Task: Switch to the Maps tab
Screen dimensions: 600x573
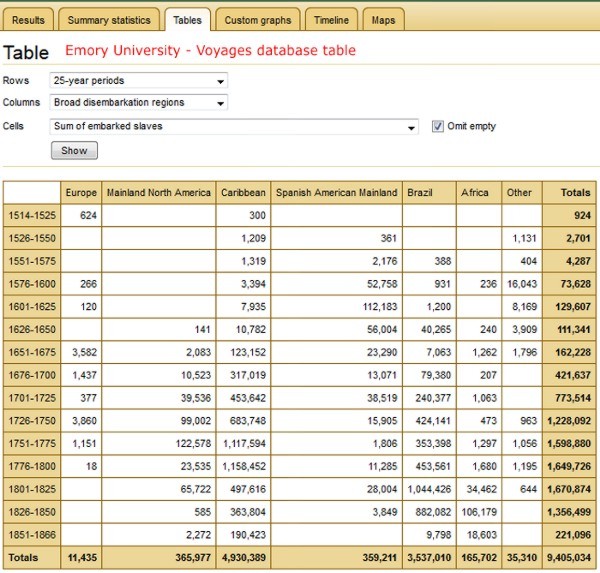Action: [x=382, y=20]
